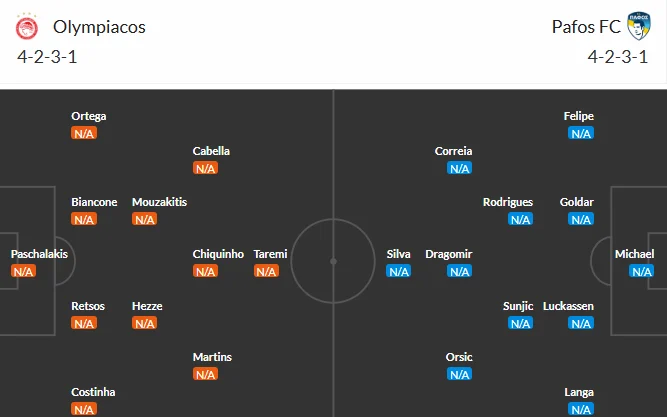This screenshot has width=667, height=417.
Task: Select Michael's goalkeeper rating badge
Action: pos(641,271)
